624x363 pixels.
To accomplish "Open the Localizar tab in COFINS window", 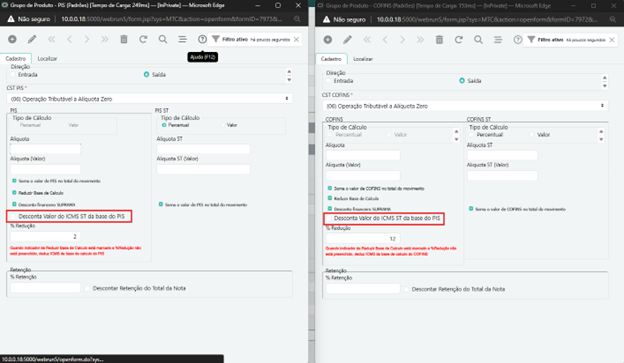I will click(x=363, y=59).
